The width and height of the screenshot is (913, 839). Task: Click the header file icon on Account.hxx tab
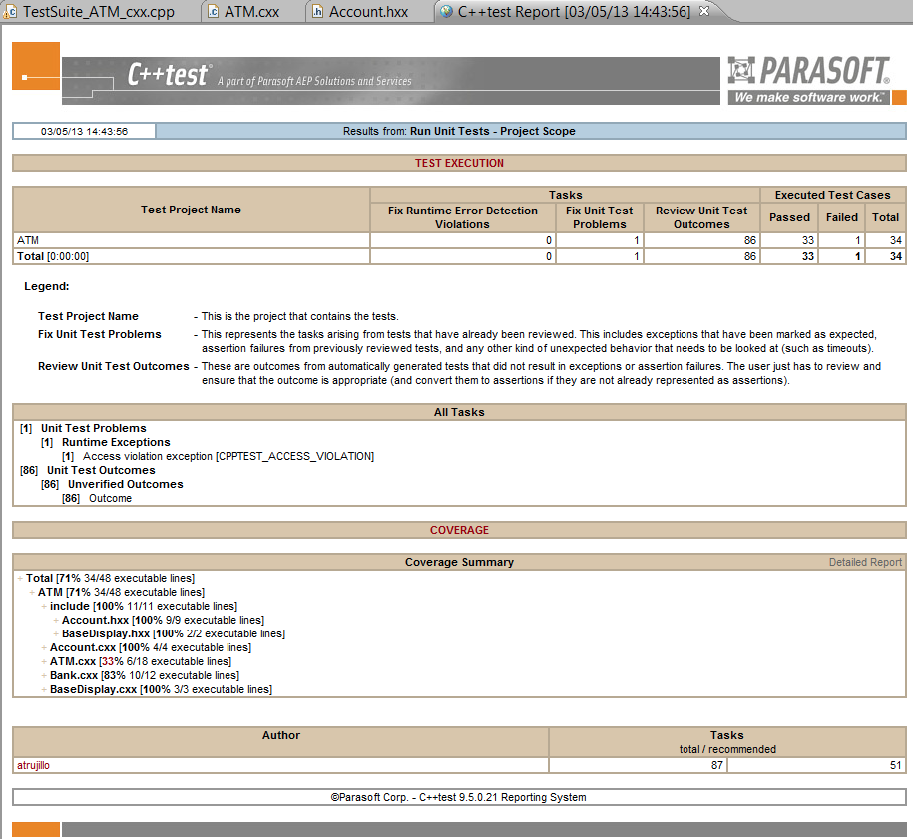(317, 12)
